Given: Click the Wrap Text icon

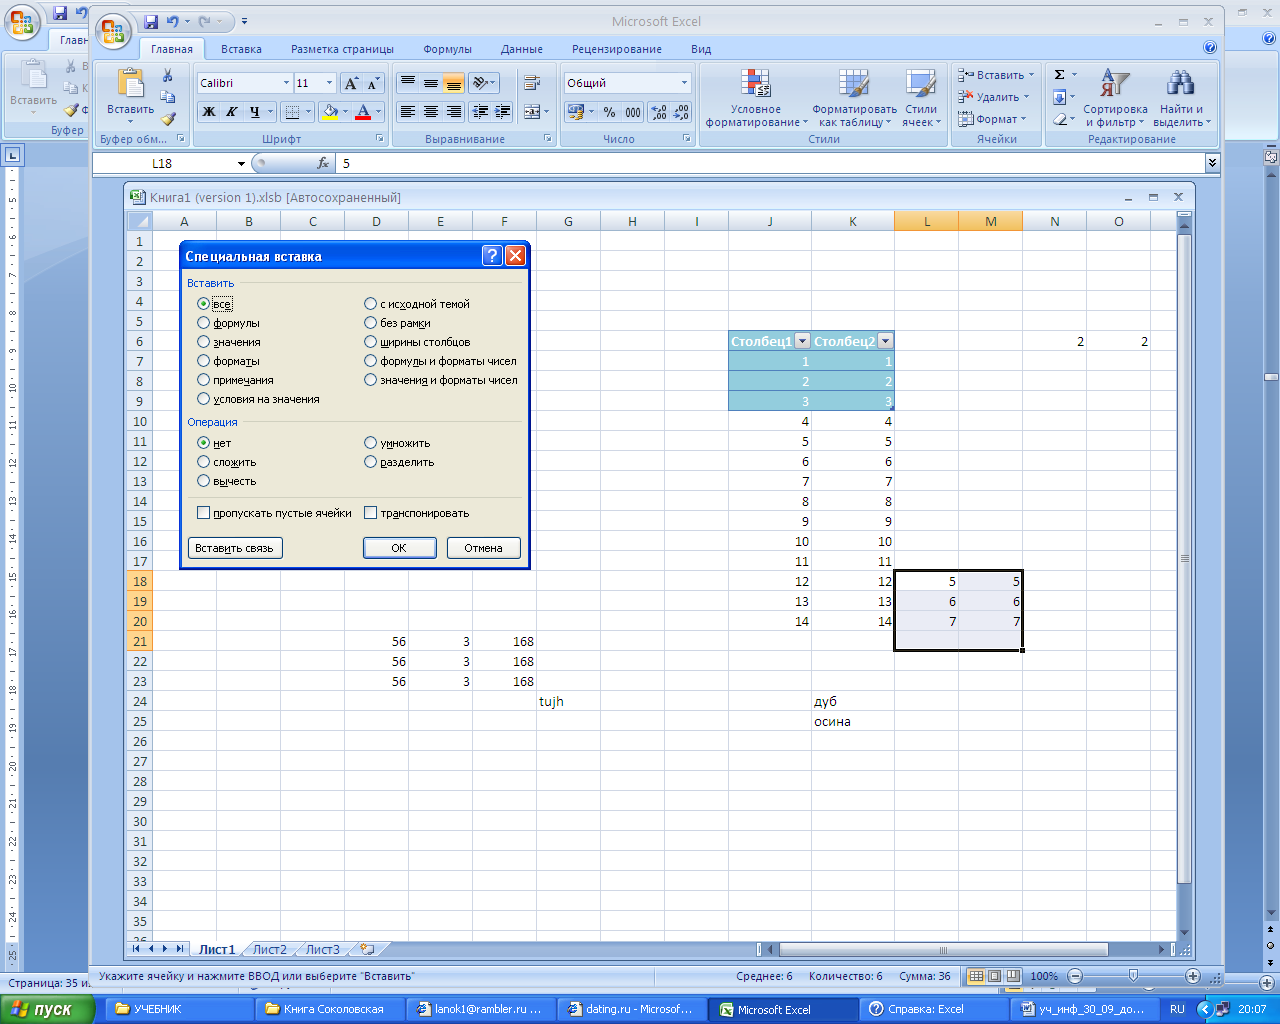Looking at the screenshot, I should tap(532, 83).
